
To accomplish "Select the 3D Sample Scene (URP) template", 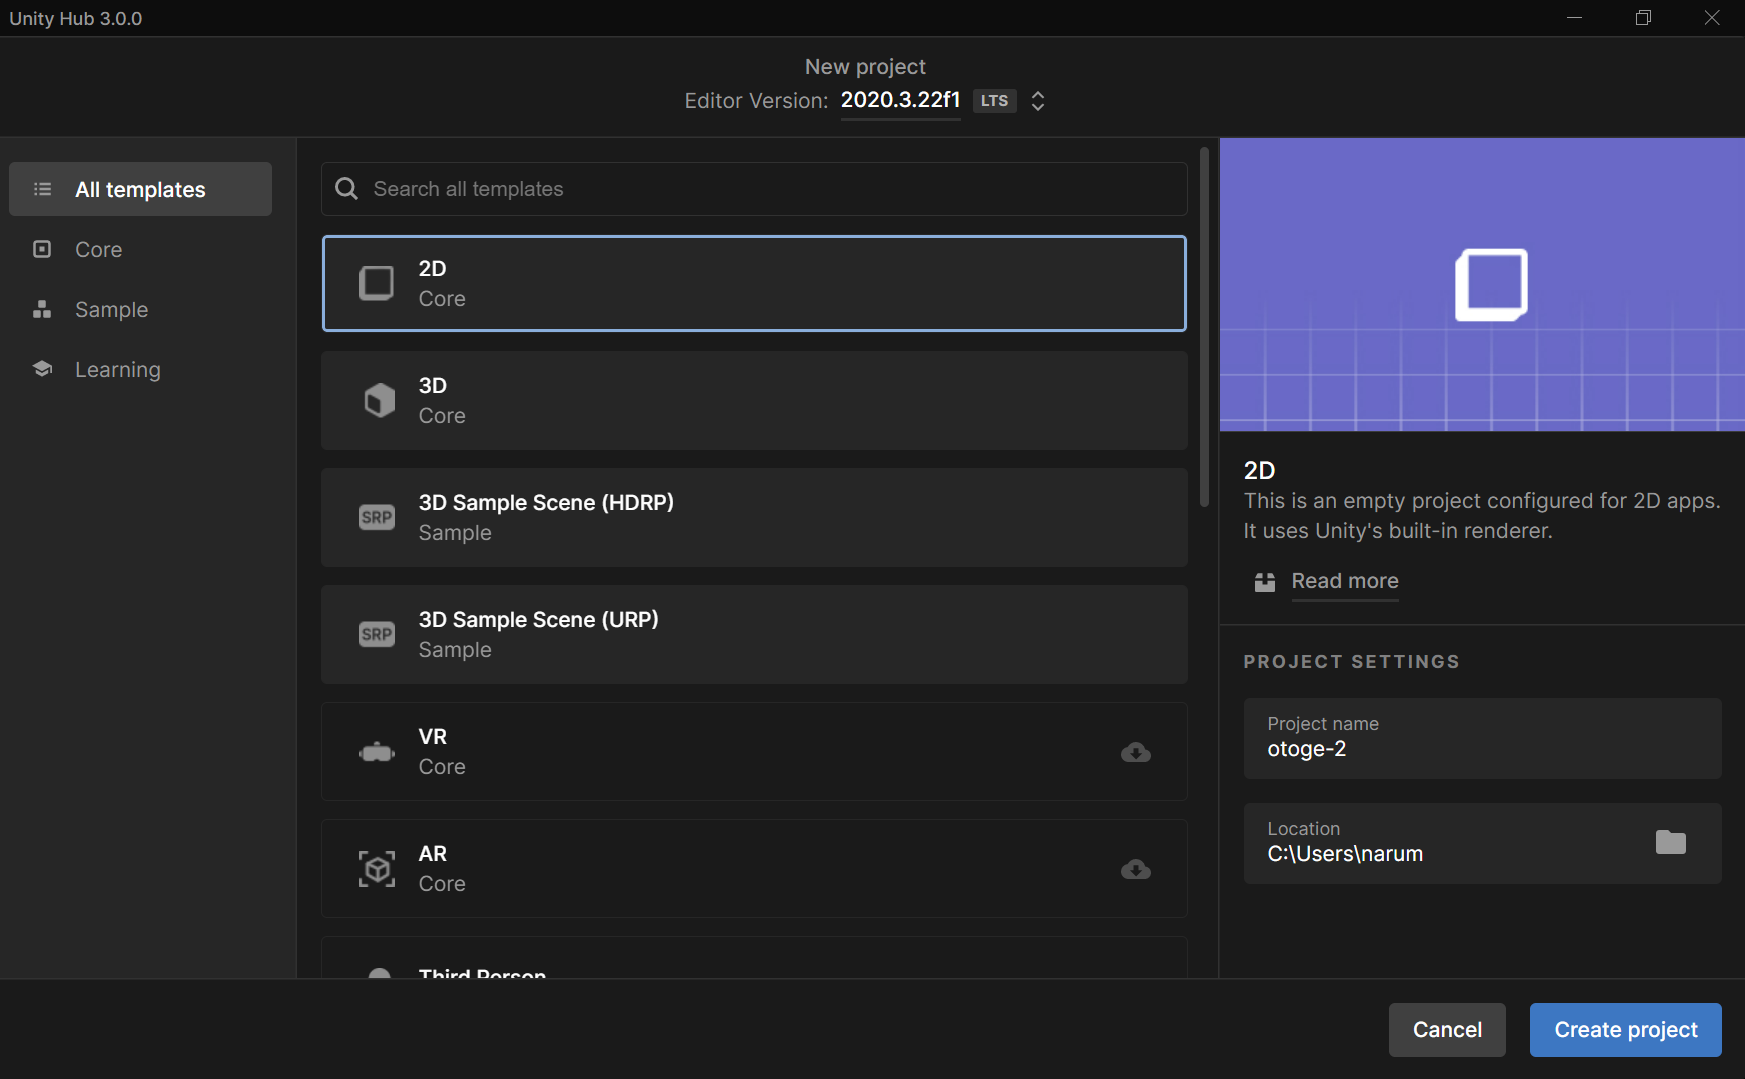I will (754, 634).
